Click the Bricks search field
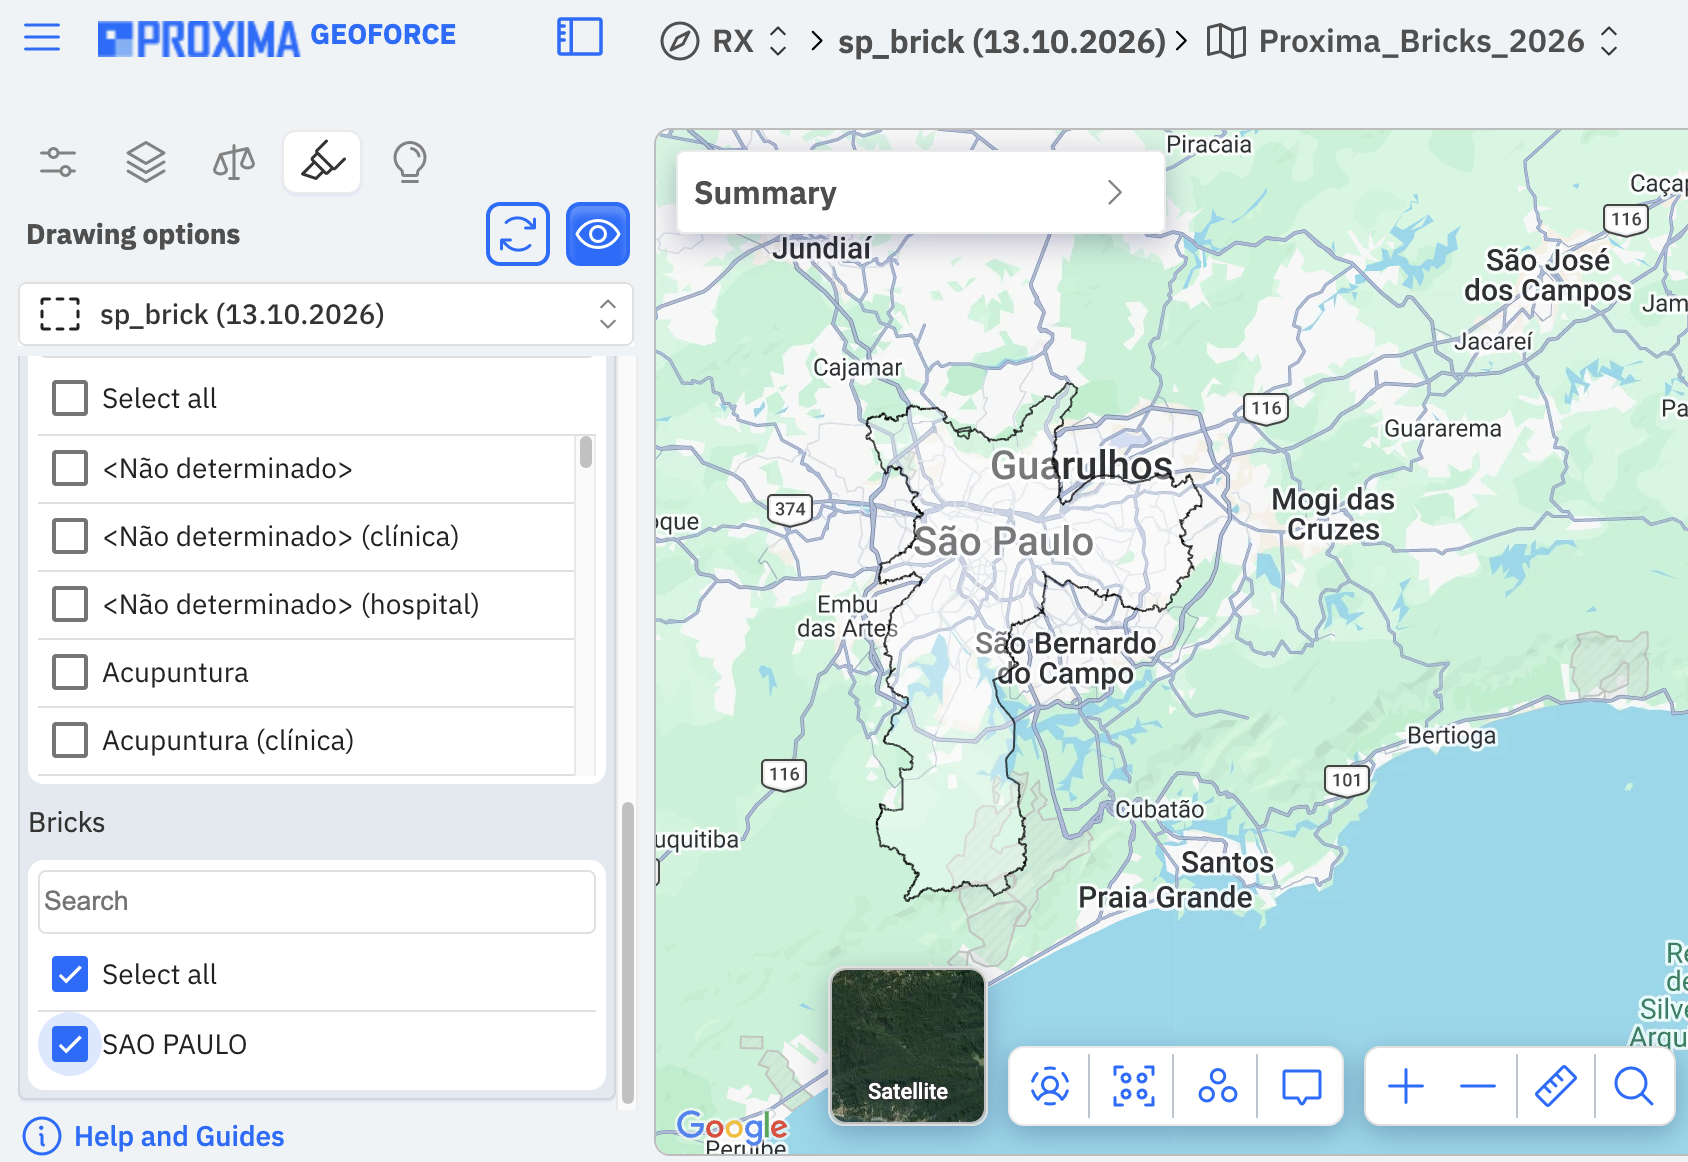Image resolution: width=1688 pixels, height=1162 pixels. pos(317,901)
